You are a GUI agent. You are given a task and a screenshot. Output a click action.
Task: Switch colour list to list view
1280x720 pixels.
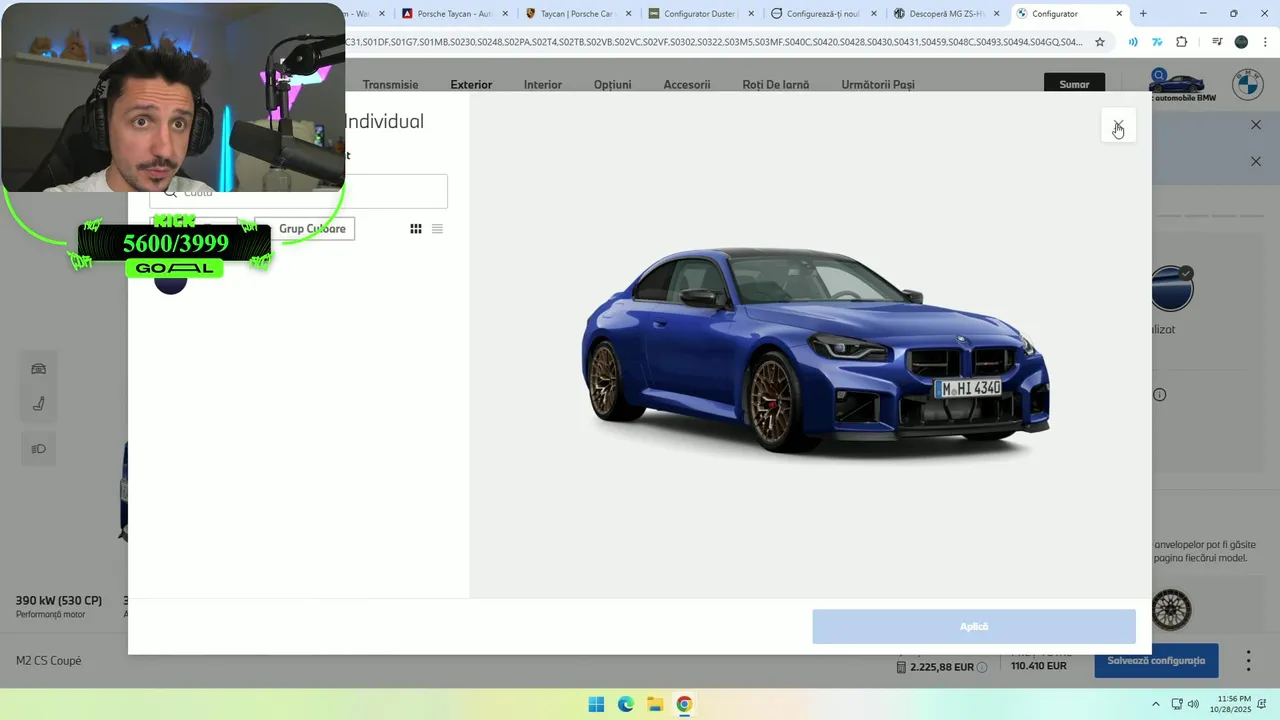(437, 229)
